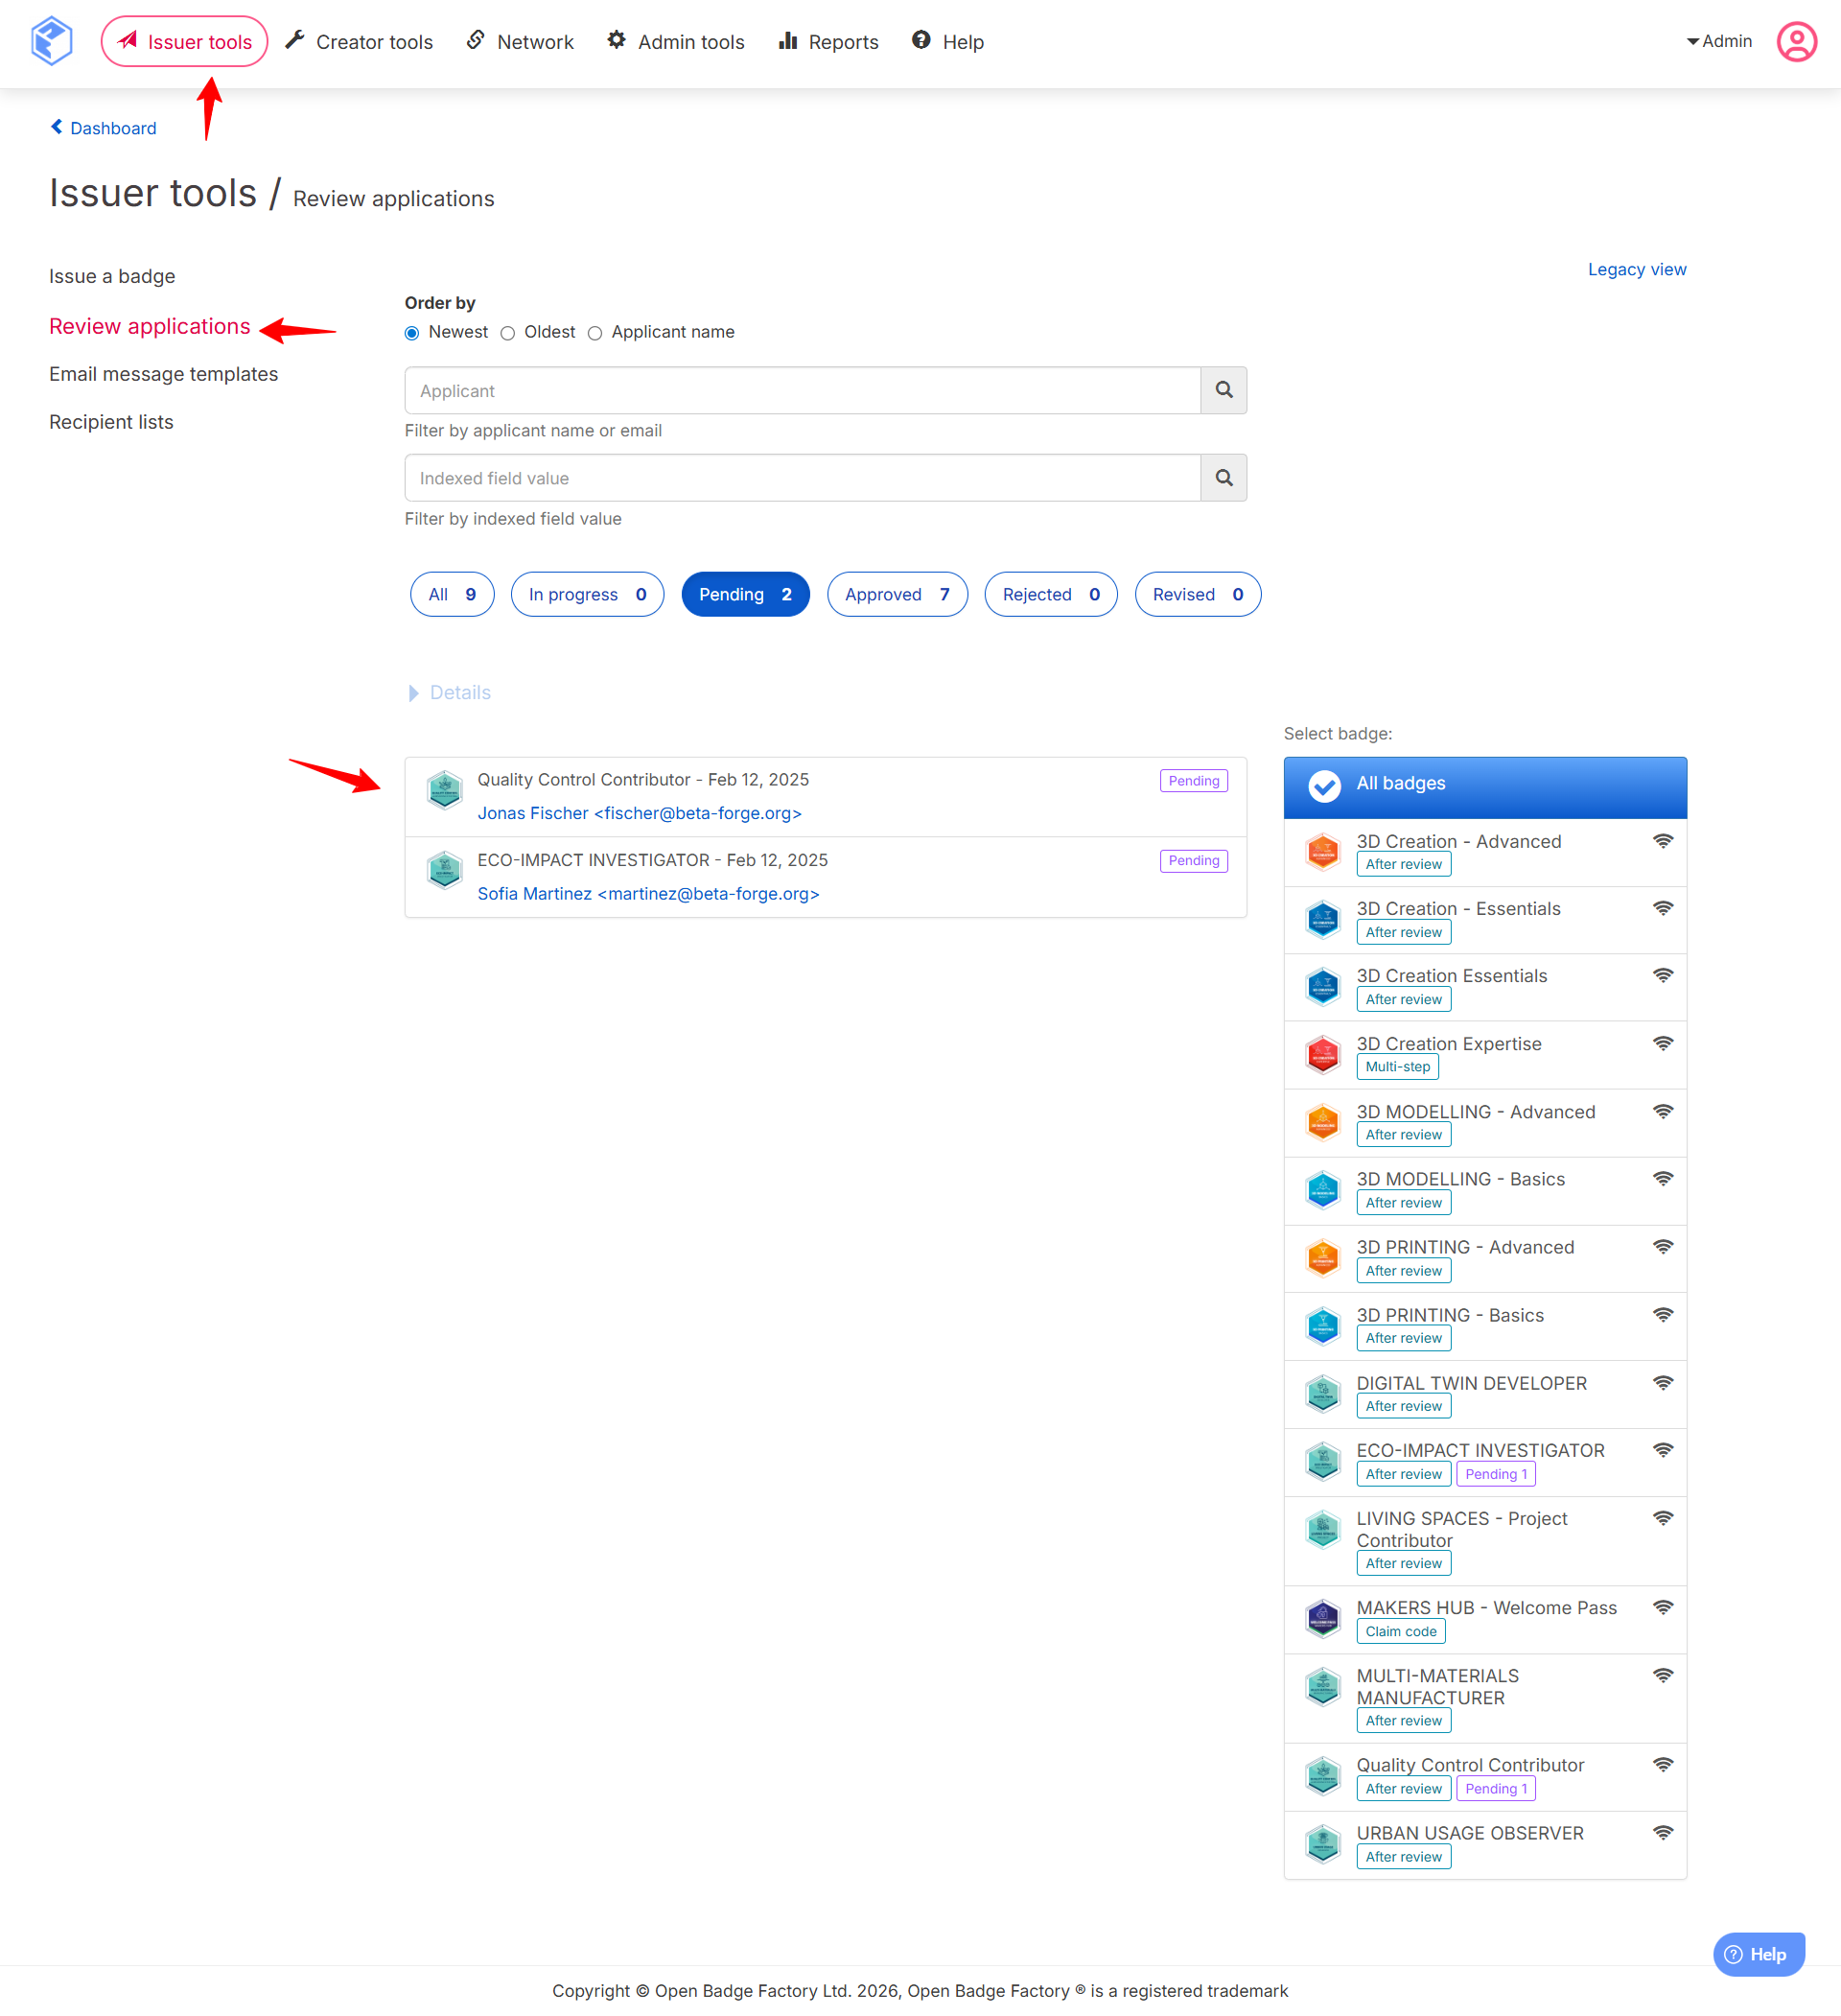Select Applicant name ordering option
The width and height of the screenshot is (1841, 2016).
595,333
